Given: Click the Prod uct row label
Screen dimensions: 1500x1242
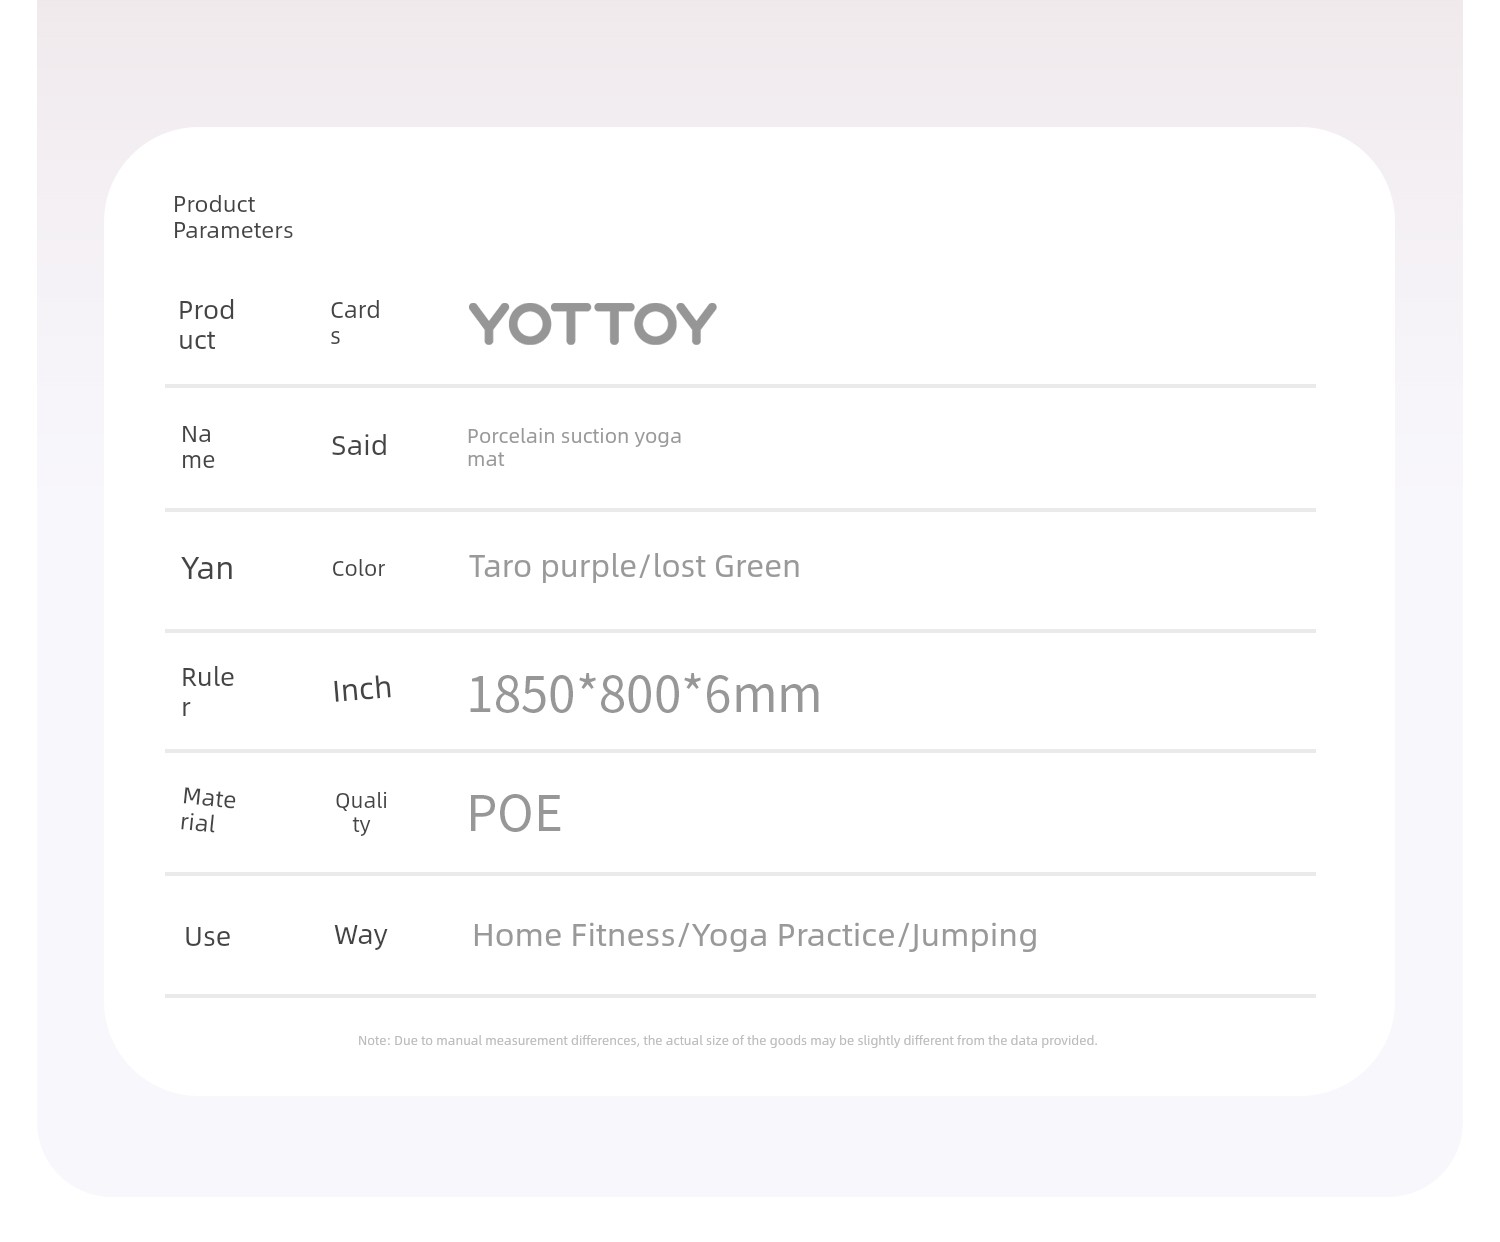Looking at the screenshot, I should coord(206,325).
